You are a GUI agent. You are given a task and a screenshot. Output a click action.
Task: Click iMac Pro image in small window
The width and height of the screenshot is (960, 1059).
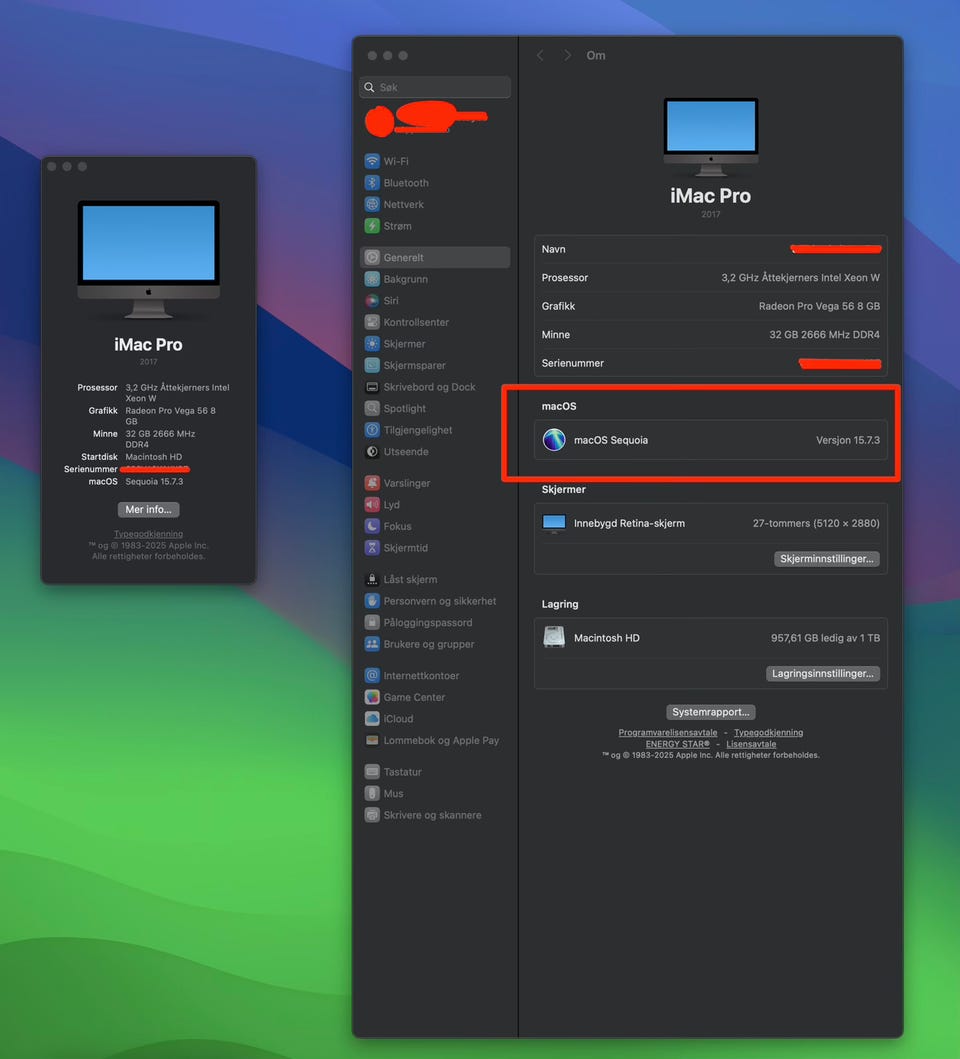pos(149,259)
